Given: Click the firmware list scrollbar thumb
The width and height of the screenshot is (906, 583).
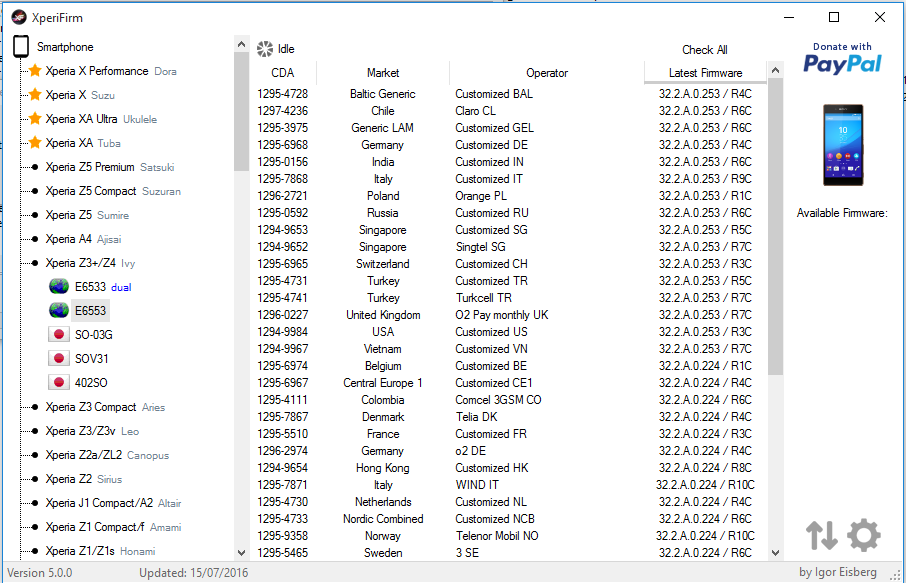Looking at the screenshot, I should 775,226.
